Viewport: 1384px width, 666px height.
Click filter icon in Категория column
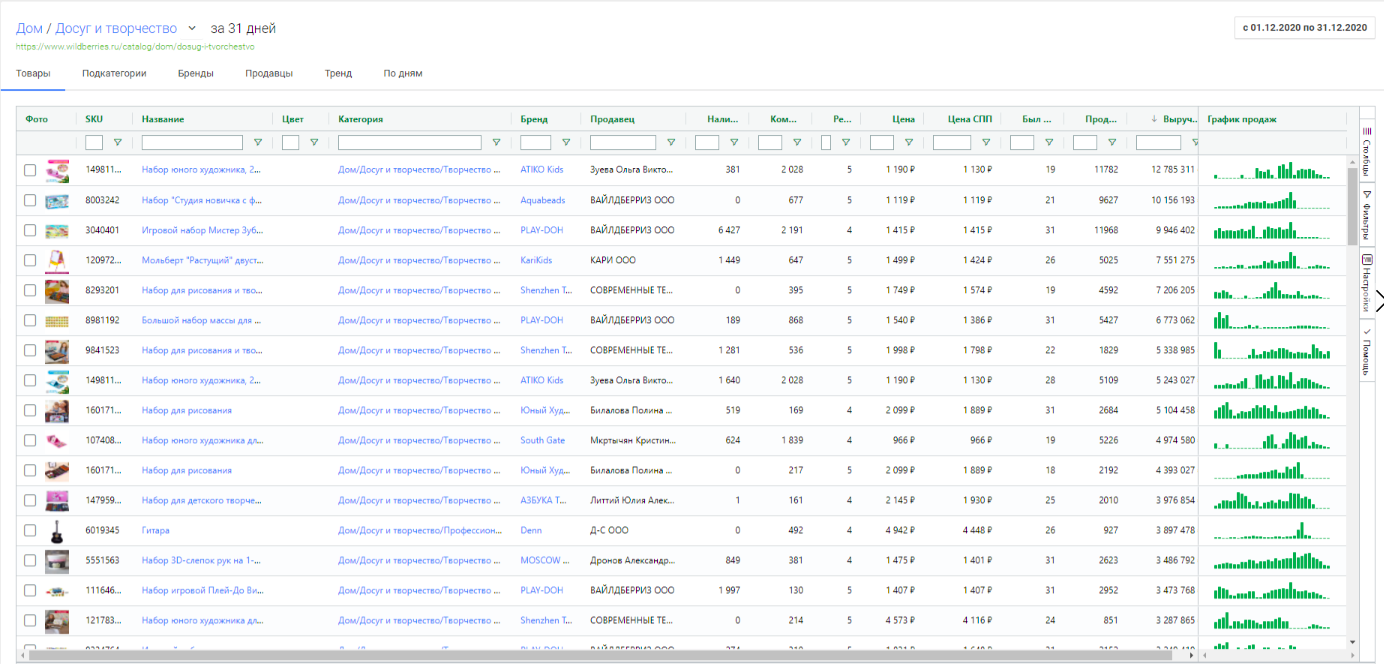(x=497, y=143)
